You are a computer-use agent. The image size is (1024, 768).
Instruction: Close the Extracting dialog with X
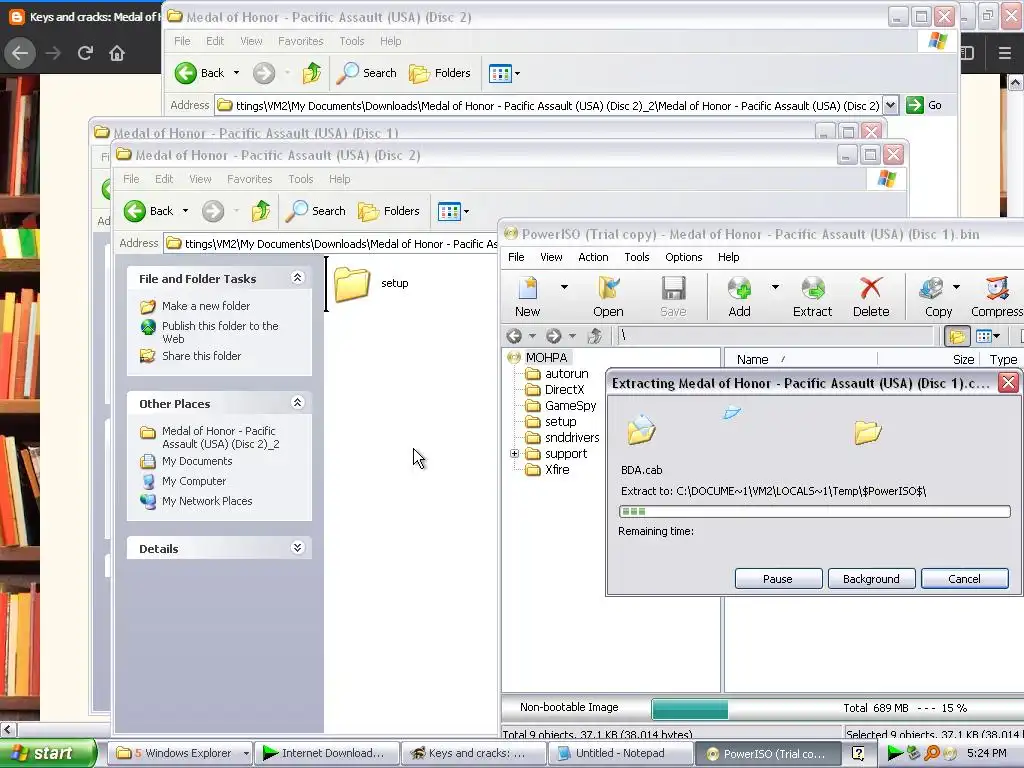point(1008,382)
